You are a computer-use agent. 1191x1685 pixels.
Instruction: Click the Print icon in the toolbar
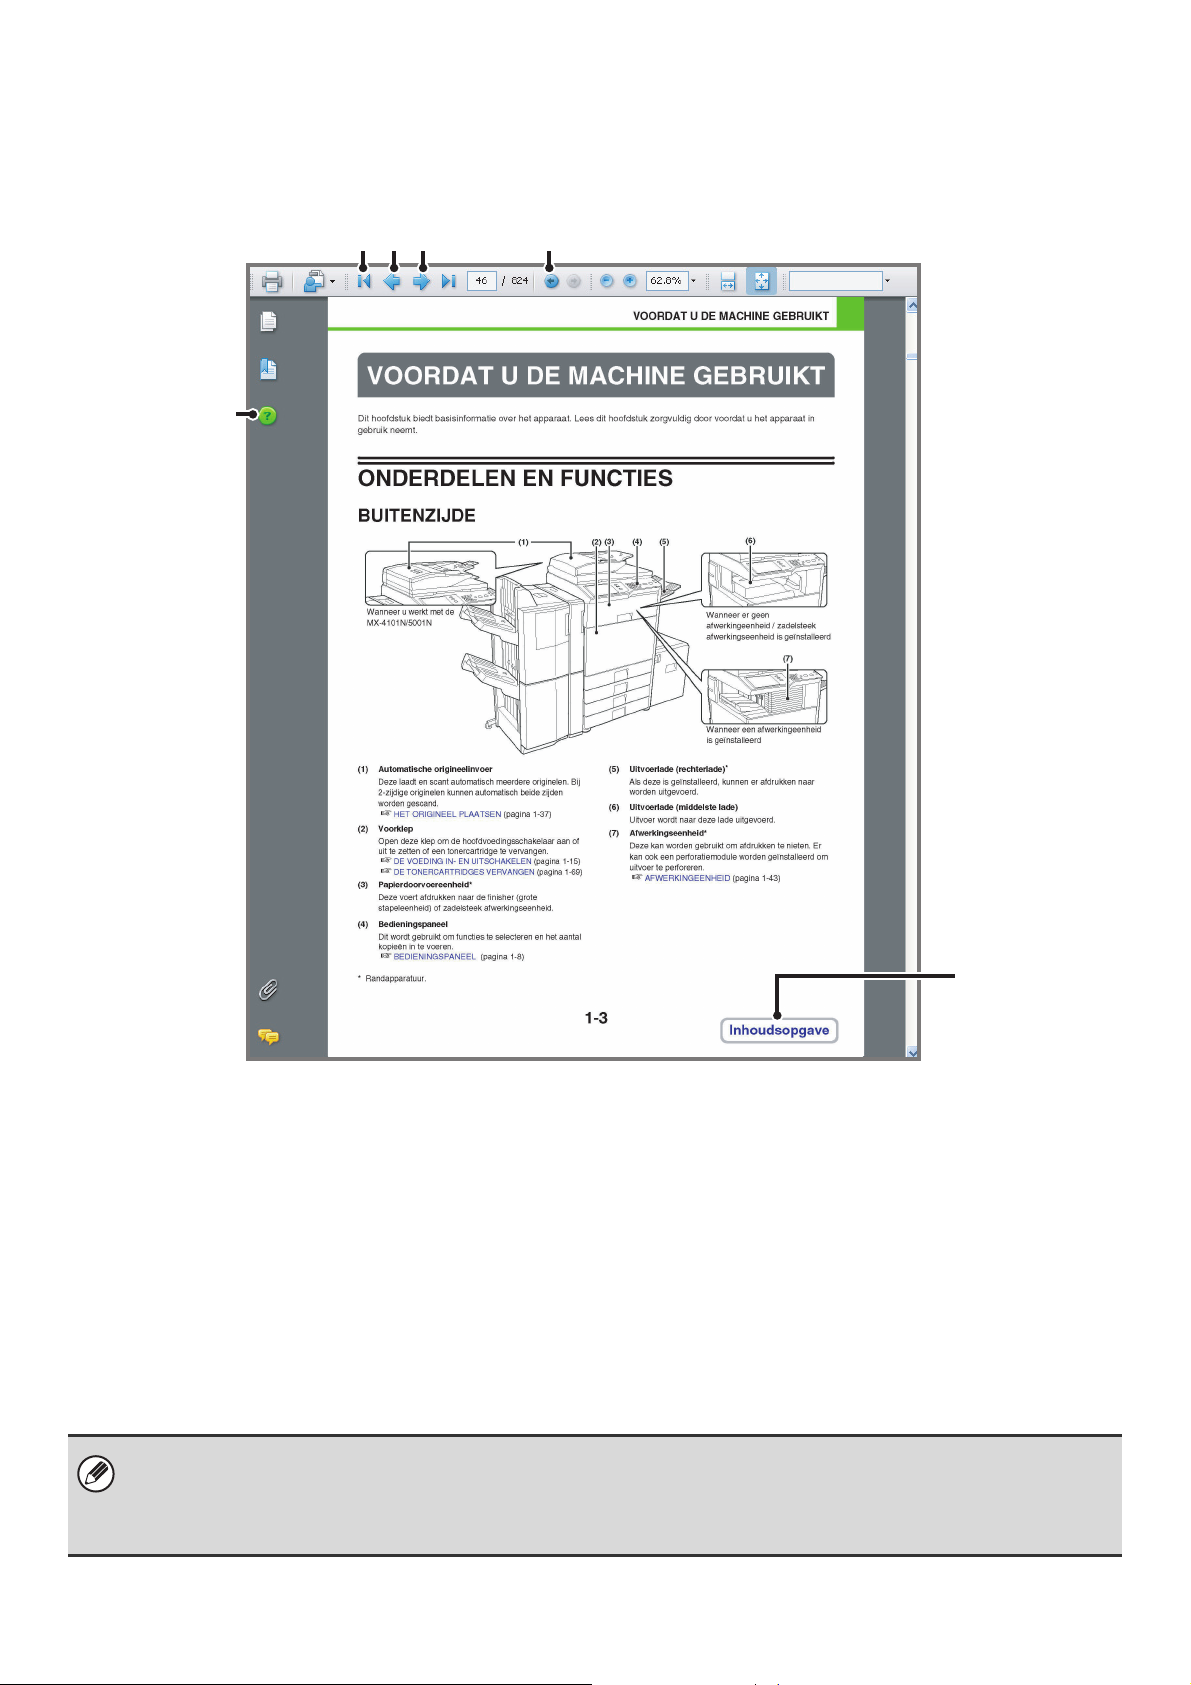(271, 282)
